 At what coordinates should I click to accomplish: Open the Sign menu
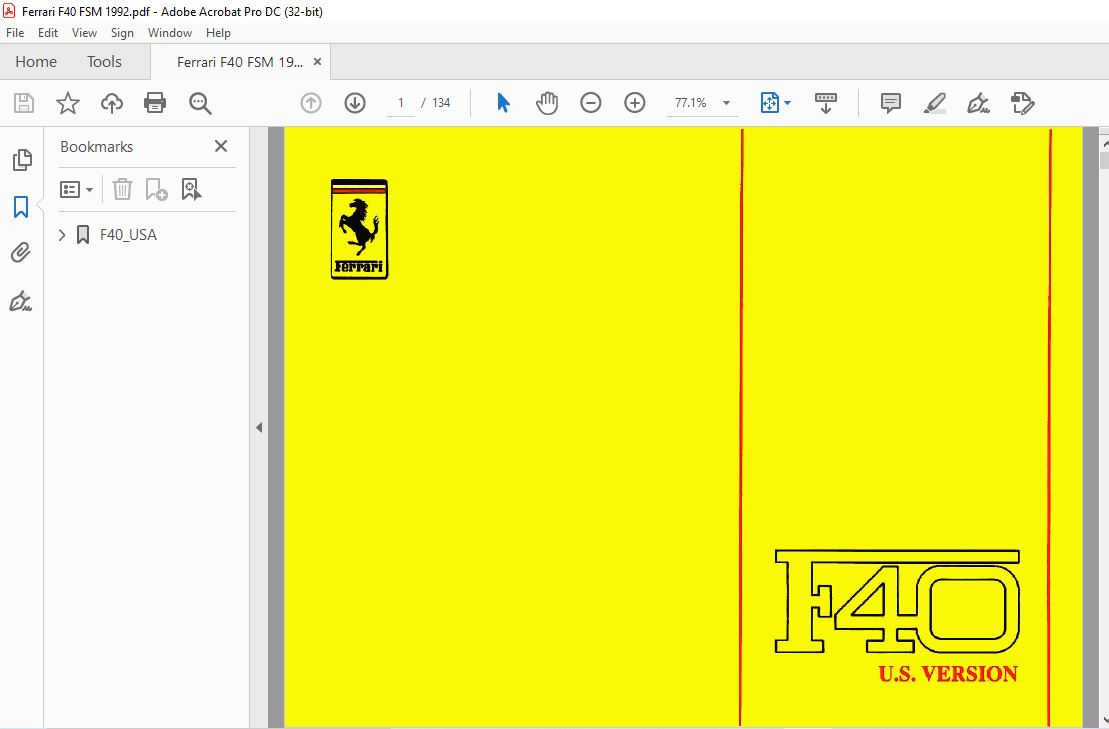[122, 33]
